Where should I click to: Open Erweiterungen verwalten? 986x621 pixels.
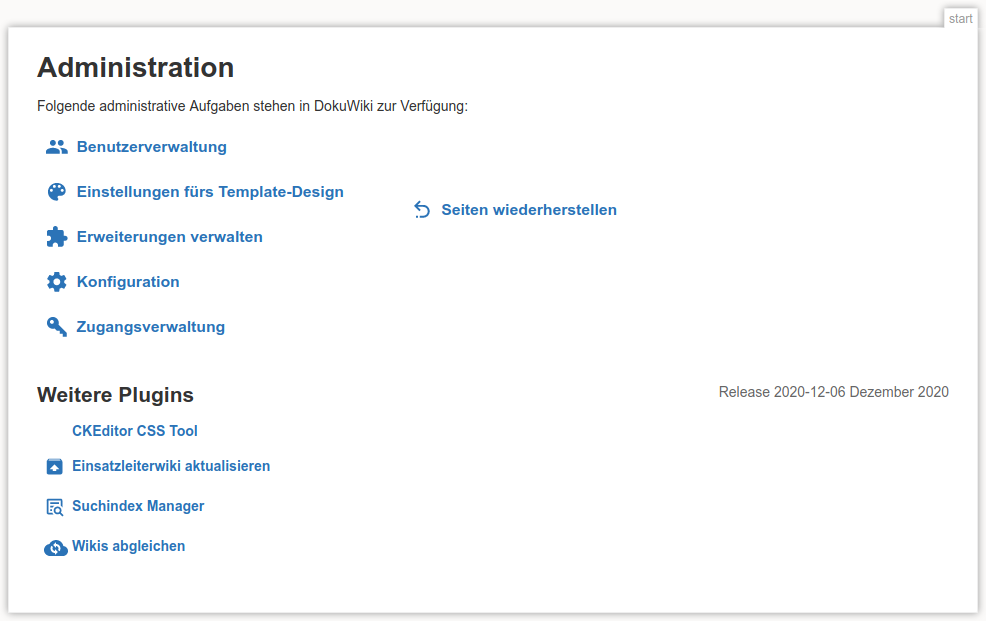[x=169, y=236]
